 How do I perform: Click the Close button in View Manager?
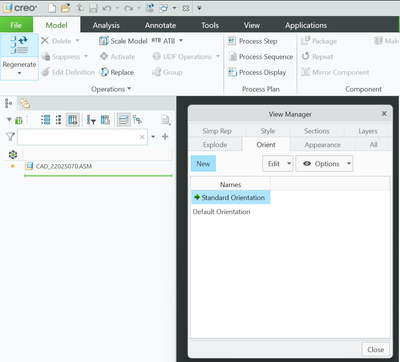click(x=376, y=350)
